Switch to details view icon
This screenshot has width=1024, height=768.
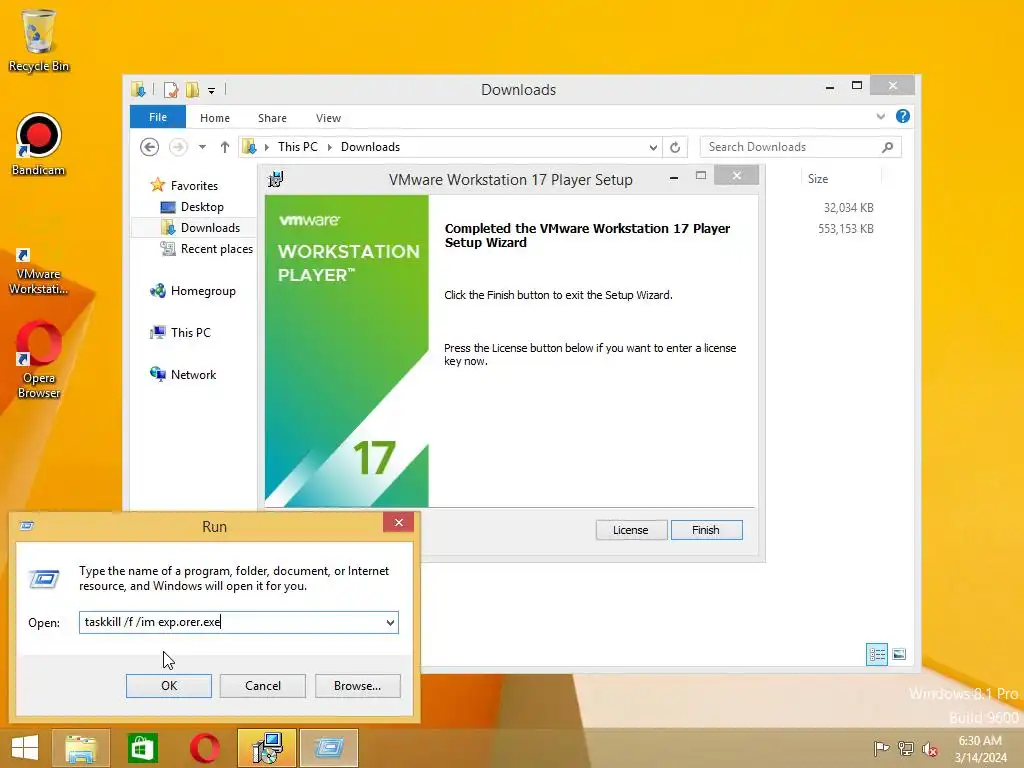point(876,654)
